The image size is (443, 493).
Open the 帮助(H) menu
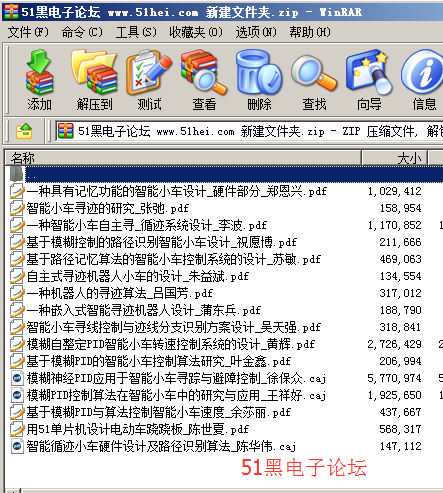coord(310,32)
